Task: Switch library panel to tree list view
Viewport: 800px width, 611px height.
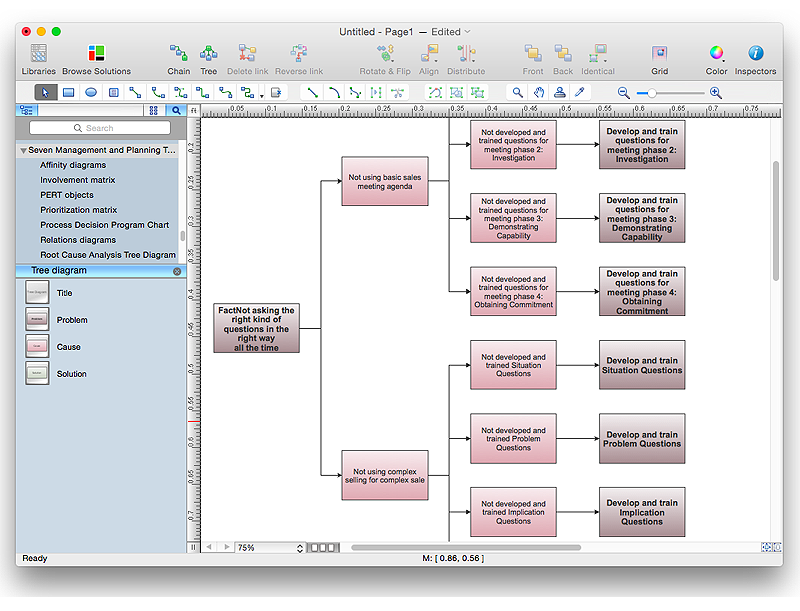Action: point(27,111)
